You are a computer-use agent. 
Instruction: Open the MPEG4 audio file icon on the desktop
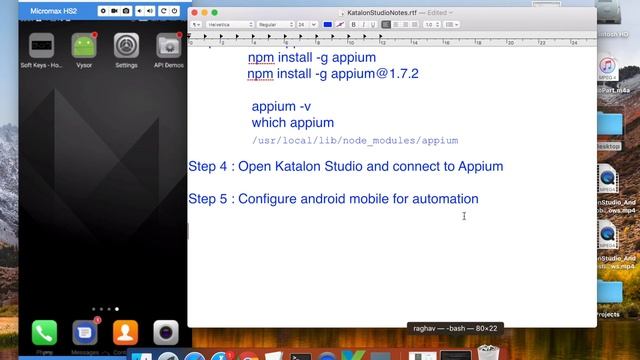608,69
